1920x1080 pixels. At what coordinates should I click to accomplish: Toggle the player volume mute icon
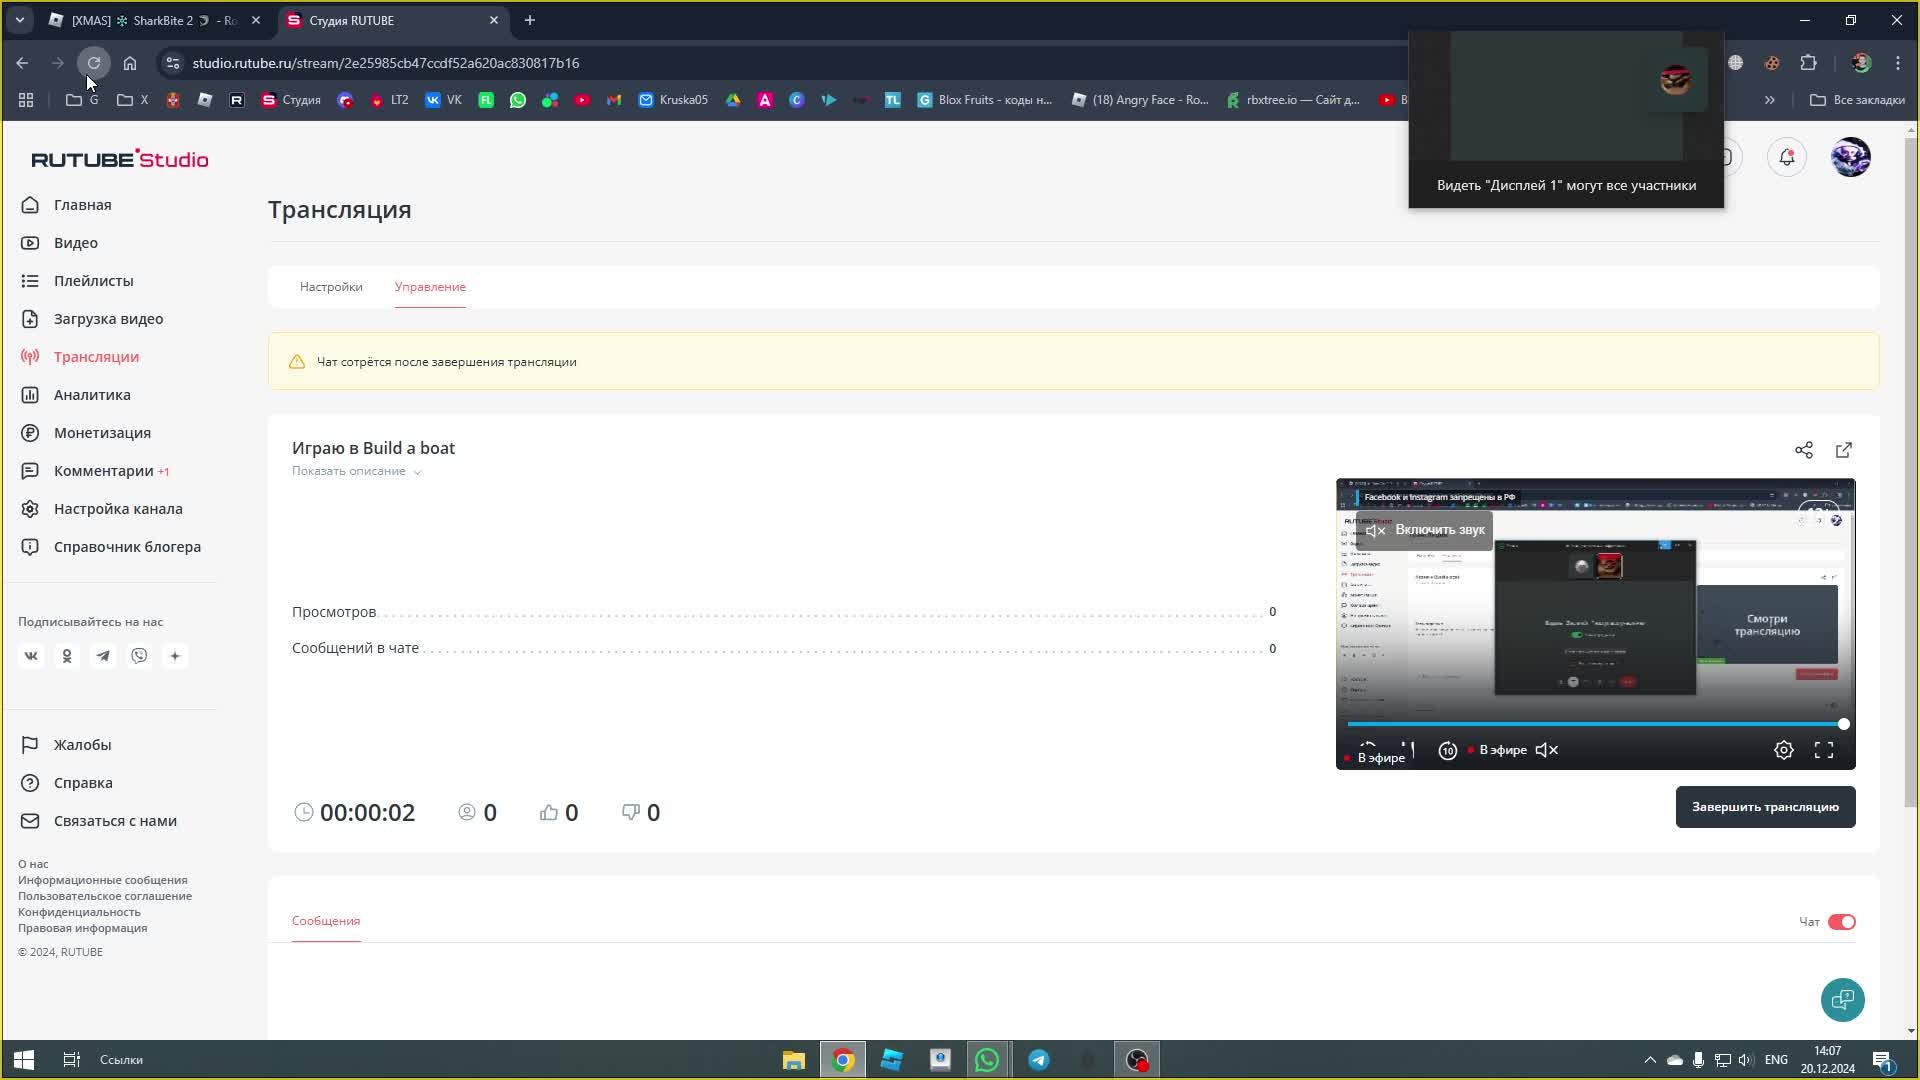click(x=1546, y=750)
